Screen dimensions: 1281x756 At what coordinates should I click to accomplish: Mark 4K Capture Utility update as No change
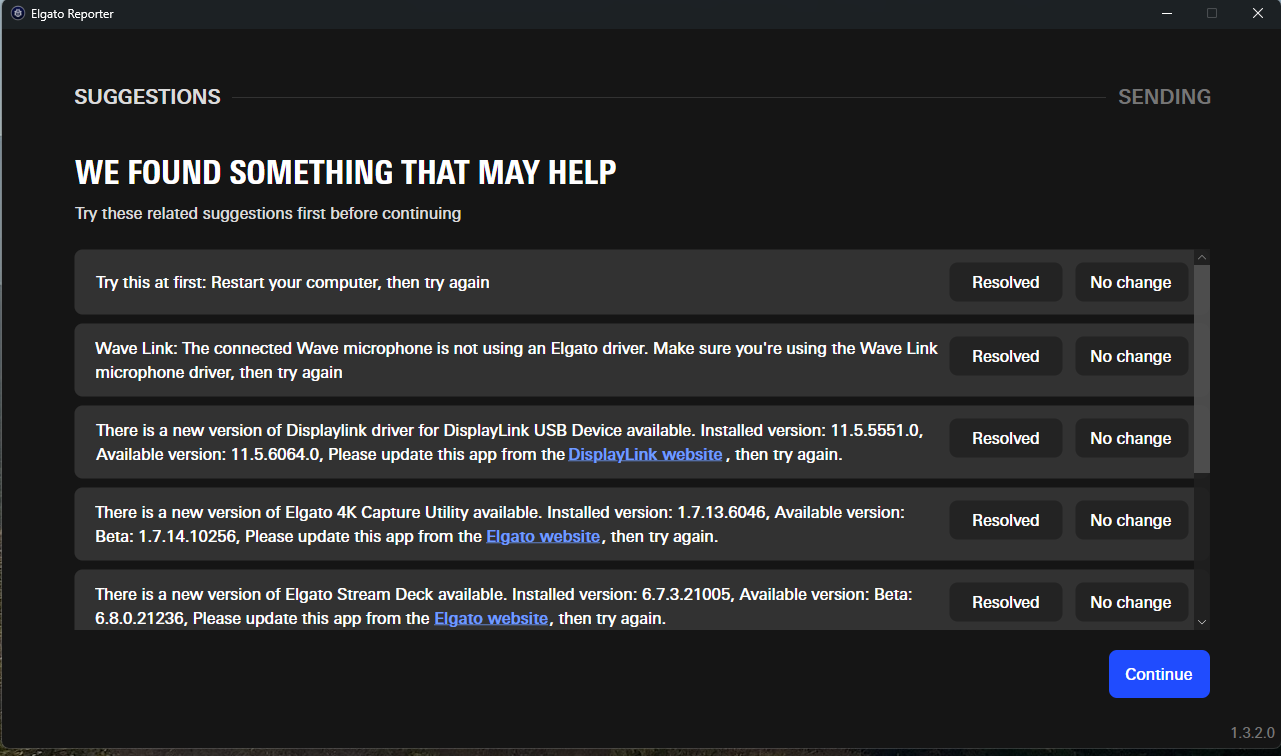point(1131,520)
